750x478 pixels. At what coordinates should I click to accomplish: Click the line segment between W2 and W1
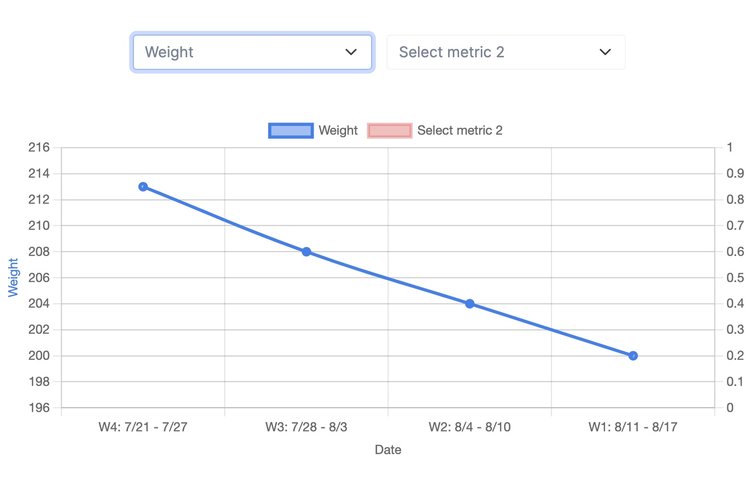pyautogui.click(x=551, y=330)
